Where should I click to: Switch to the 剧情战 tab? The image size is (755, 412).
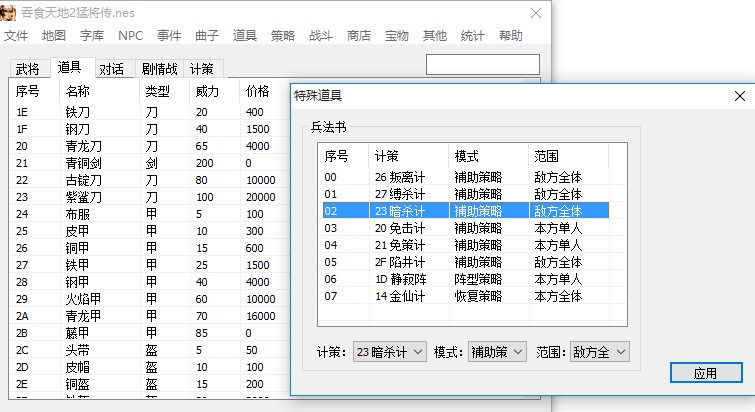pyautogui.click(x=159, y=69)
